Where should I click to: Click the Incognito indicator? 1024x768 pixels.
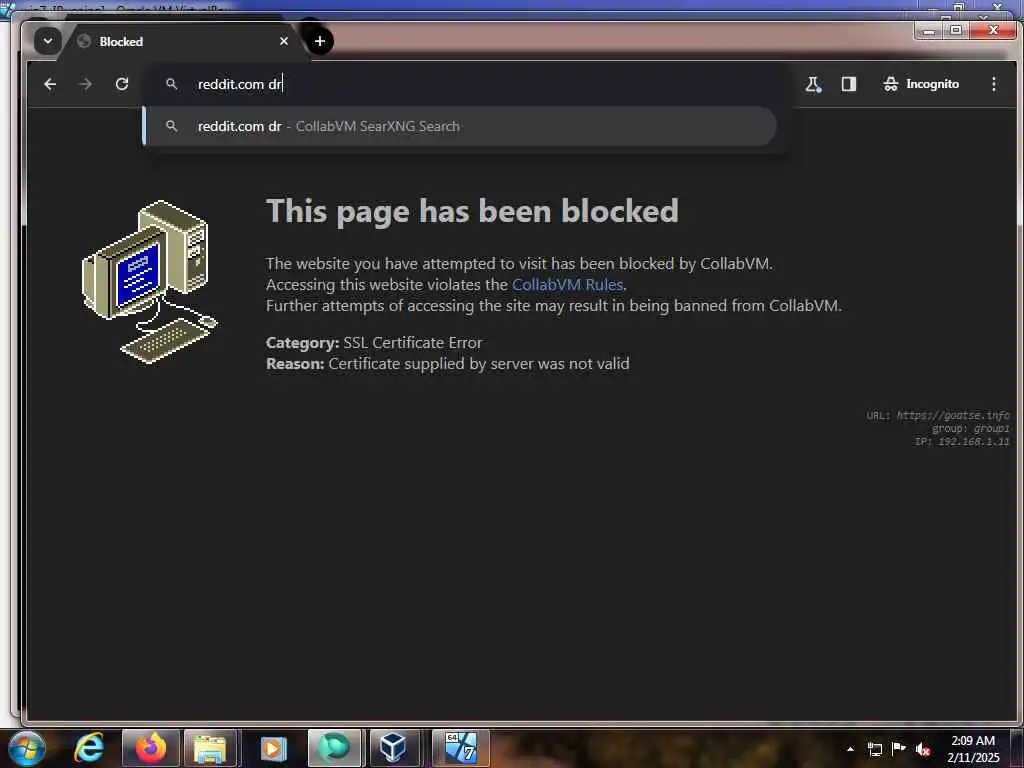[x=921, y=84]
